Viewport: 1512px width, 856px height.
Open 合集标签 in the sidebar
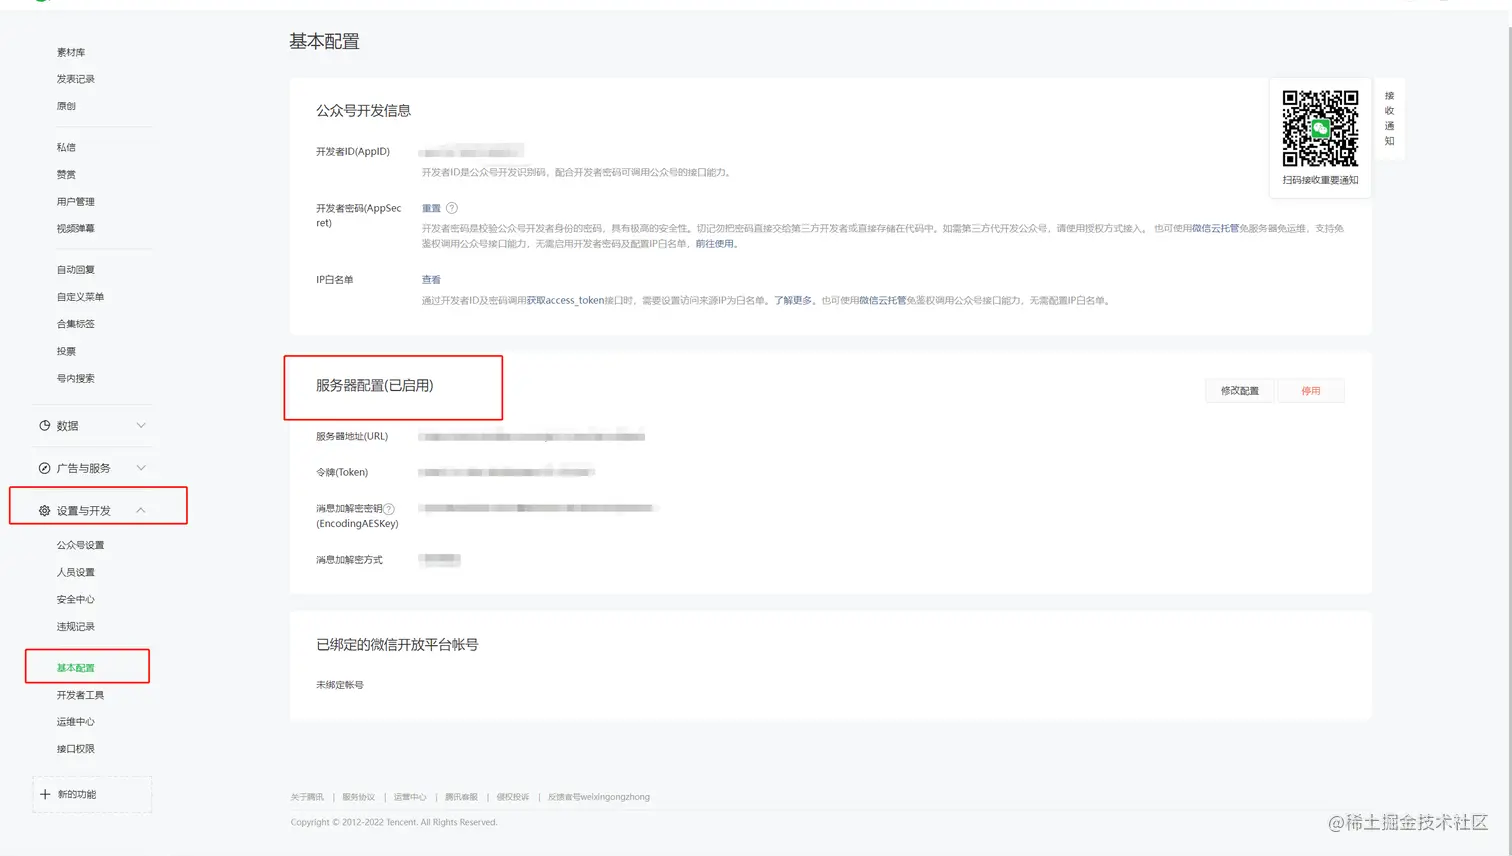coord(76,324)
